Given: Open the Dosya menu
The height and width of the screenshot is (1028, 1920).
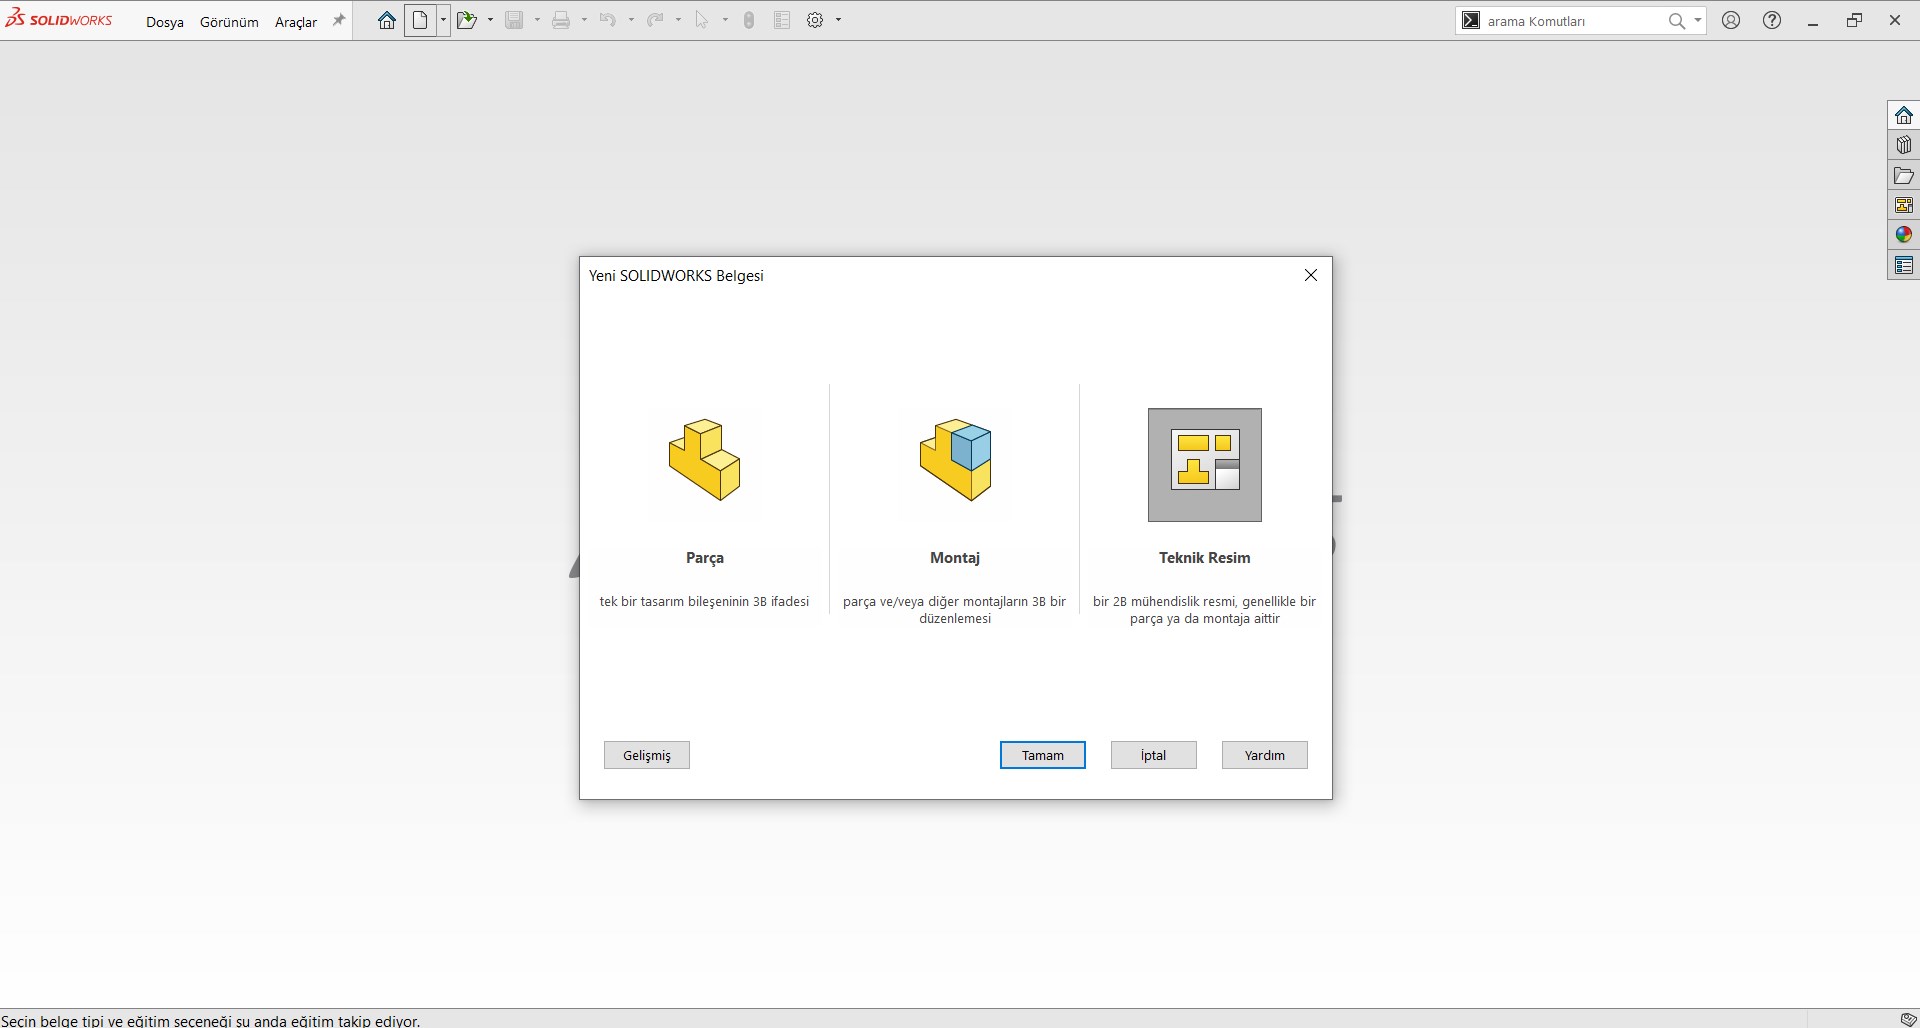Looking at the screenshot, I should tap(165, 21).
